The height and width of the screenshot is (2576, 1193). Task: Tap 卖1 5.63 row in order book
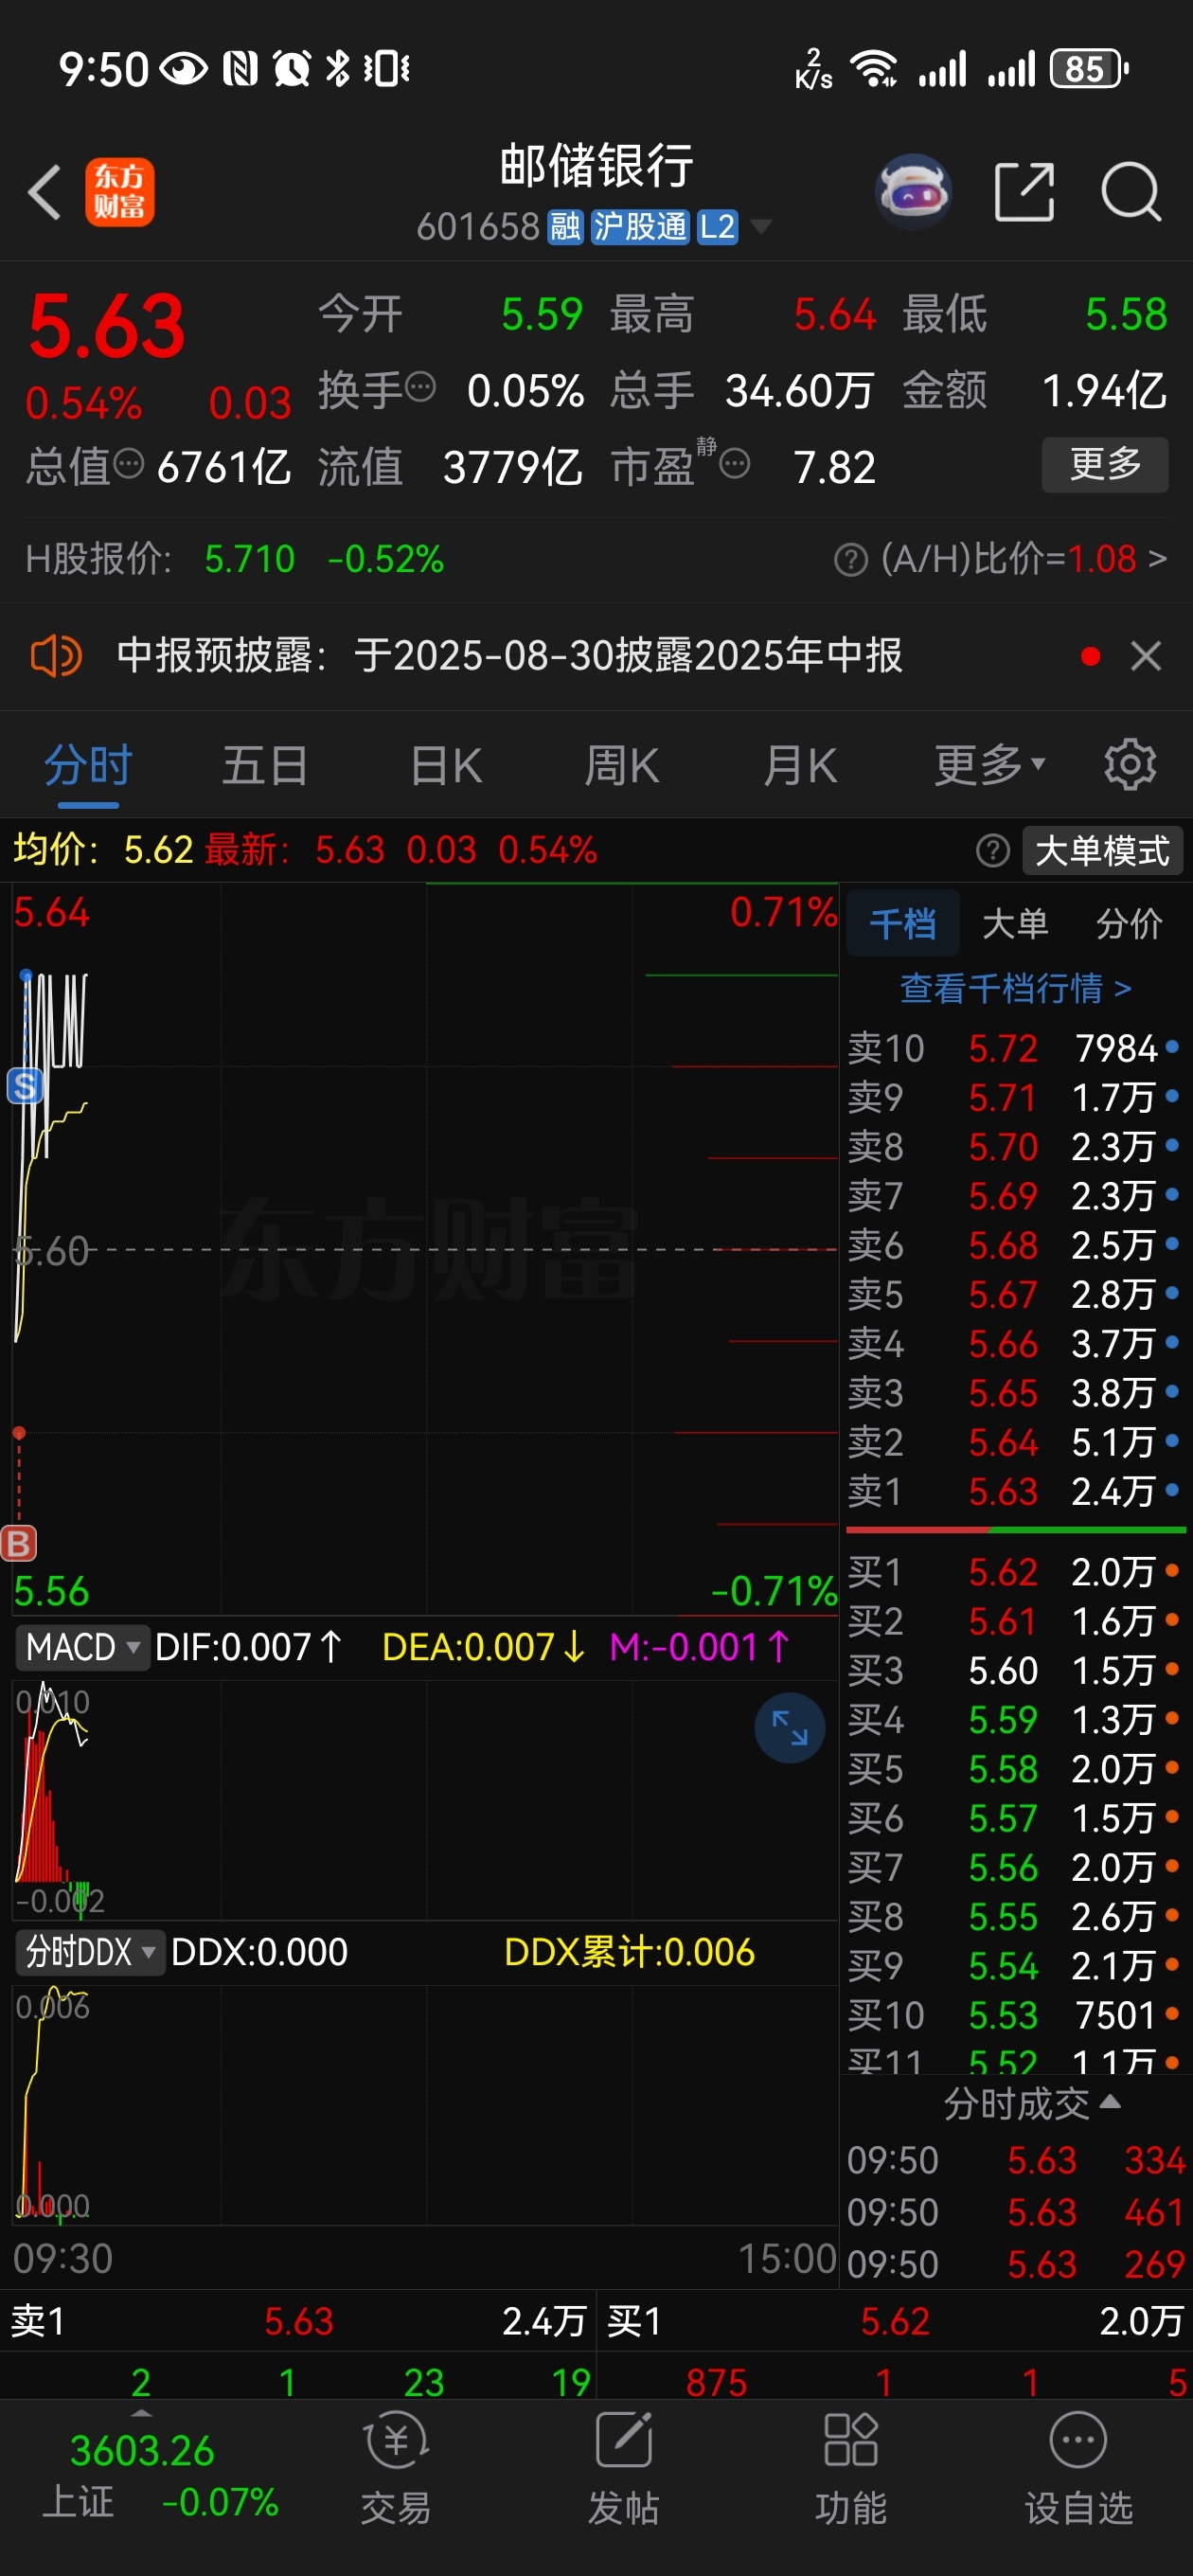[x=1014, y=1492]
